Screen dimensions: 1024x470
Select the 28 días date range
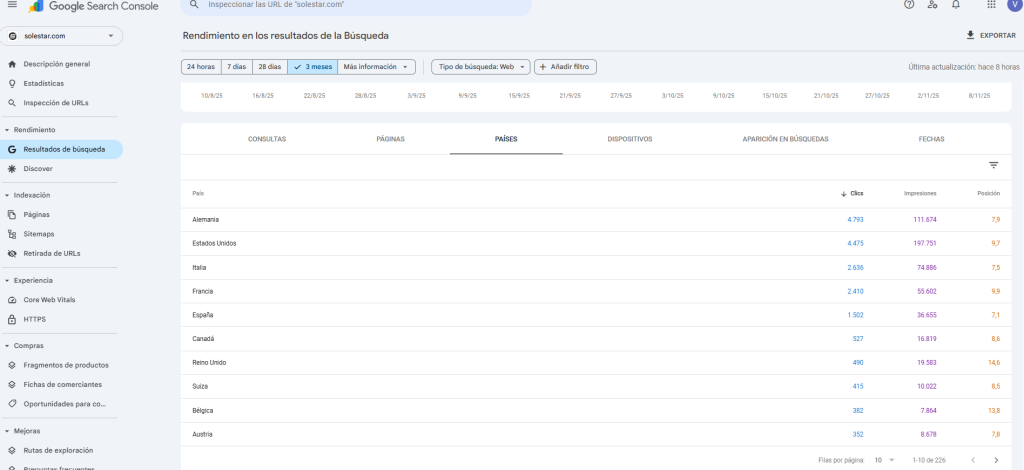(x=269, y=67)
